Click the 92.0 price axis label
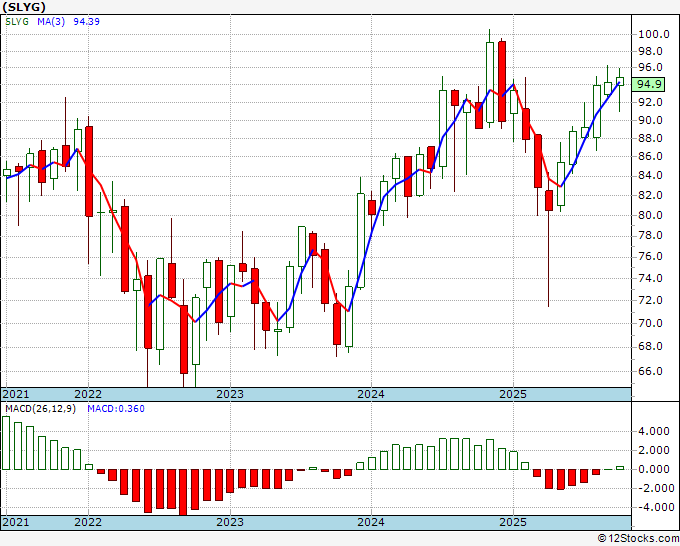Viewport: 680px width, 546px height. pyautogui.click(x=650, y=102)
